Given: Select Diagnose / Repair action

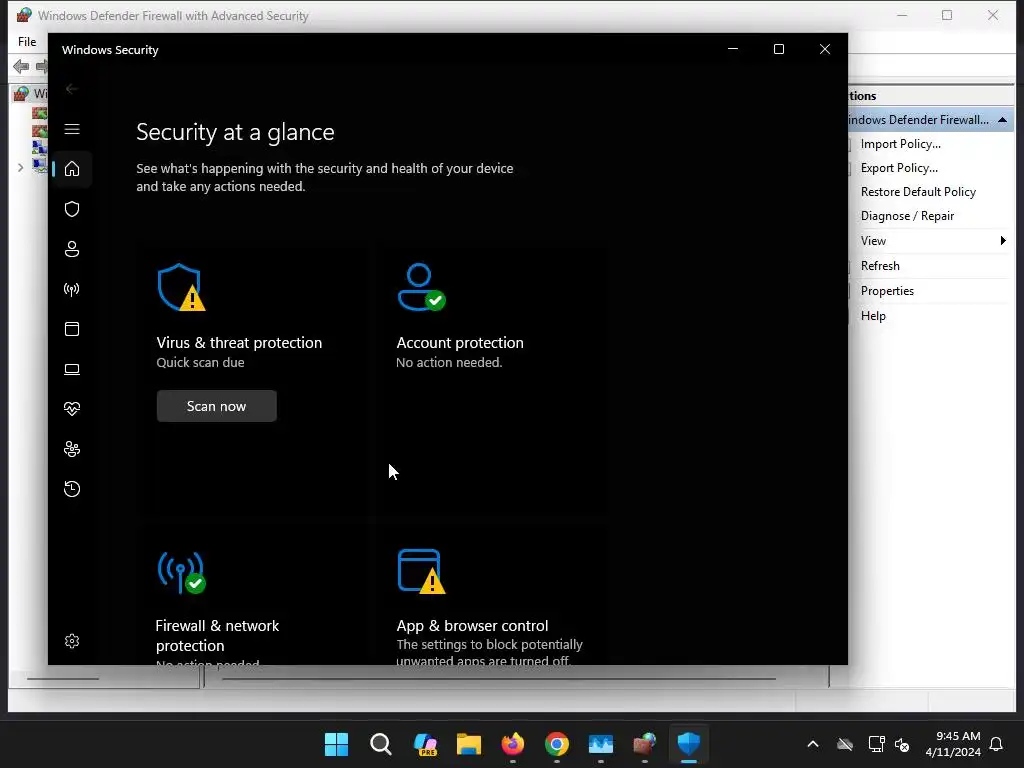Looking at the screenshot, I should 907,216.
